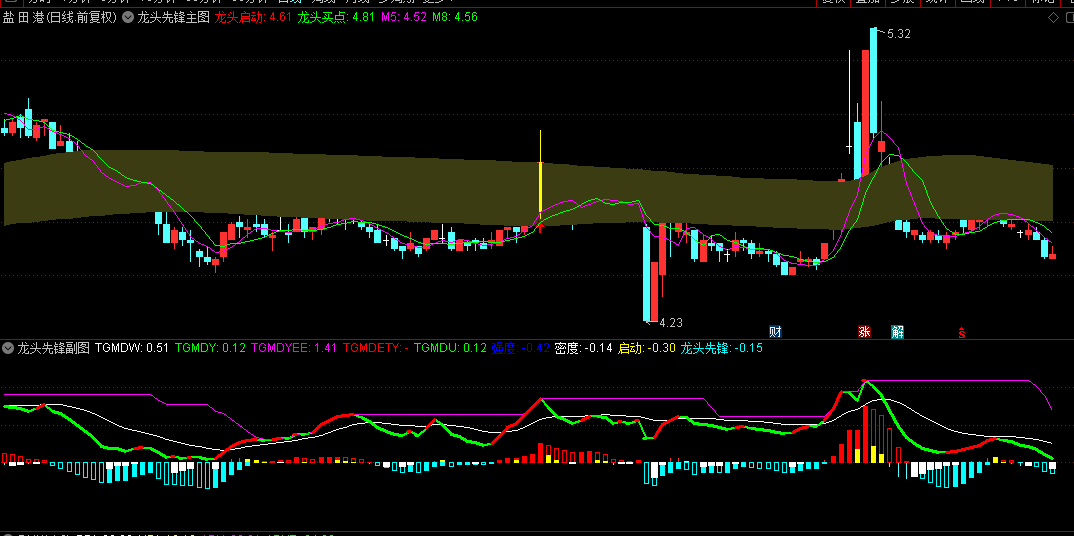
Task: Click the TGMDYEE: 1.41 value
Action: tap(294, 348)
